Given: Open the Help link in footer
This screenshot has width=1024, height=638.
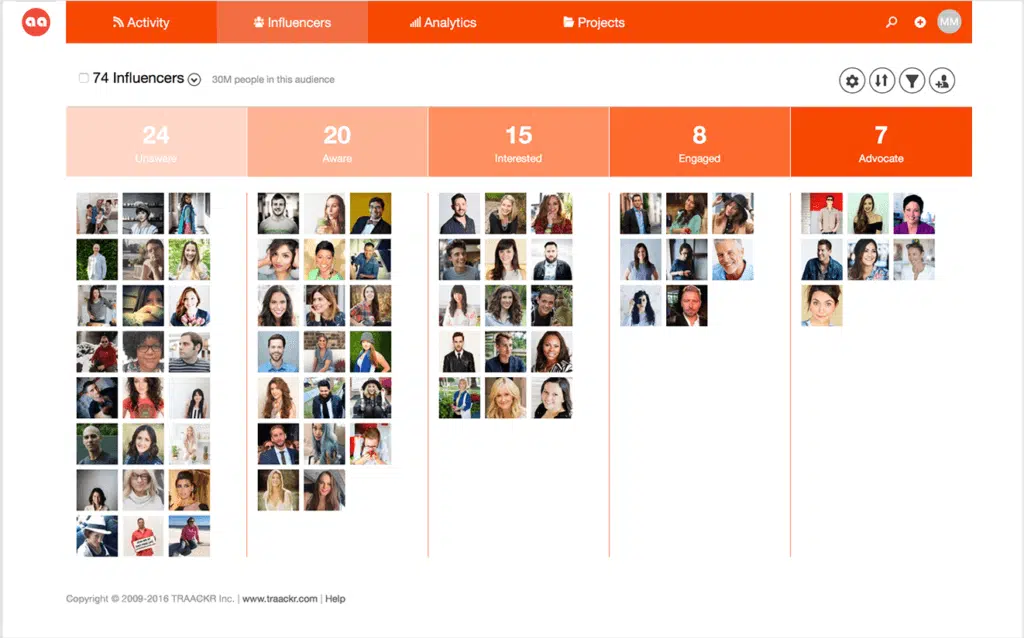Looking at the screenshot, I should click(x=335, y=599).
